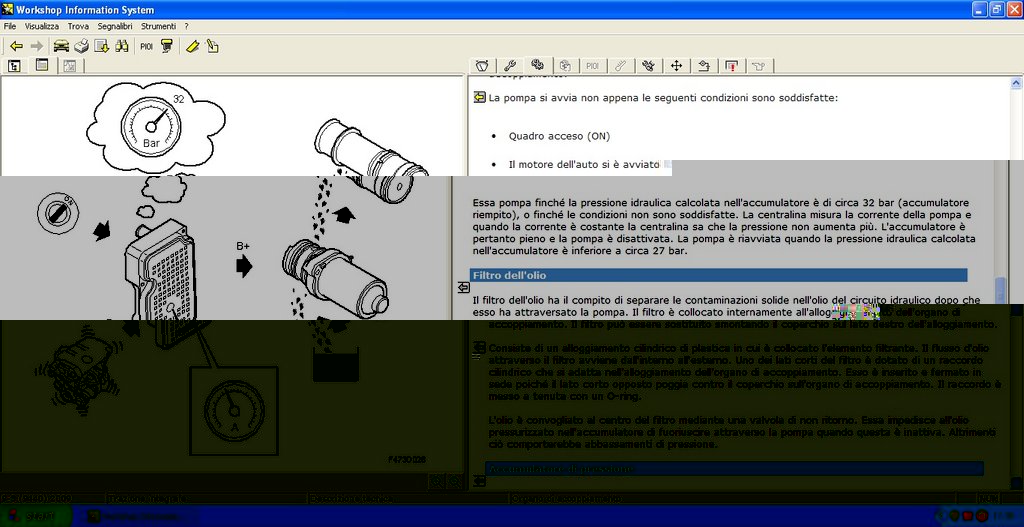This screenshot has width=1024, height=527.
Task: Open the Trova menu
Action: pos(78,27)
